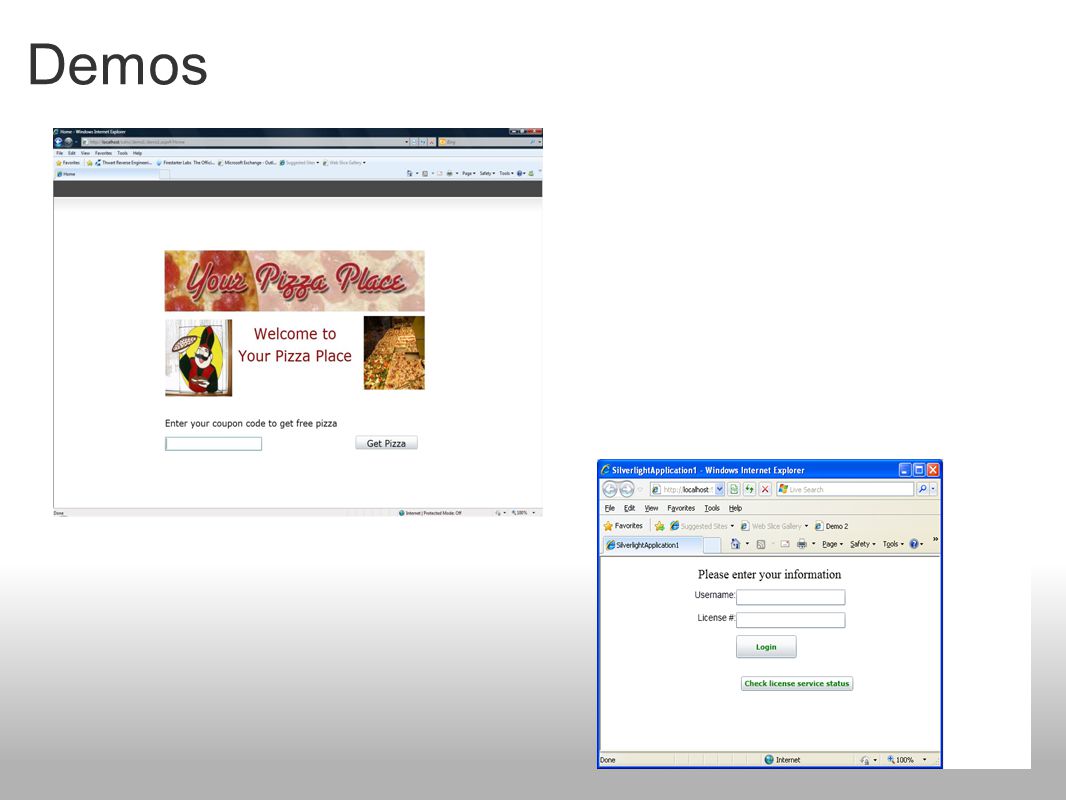
Task: Click the Internet zone globe in status bar
Action: [769, 759]
